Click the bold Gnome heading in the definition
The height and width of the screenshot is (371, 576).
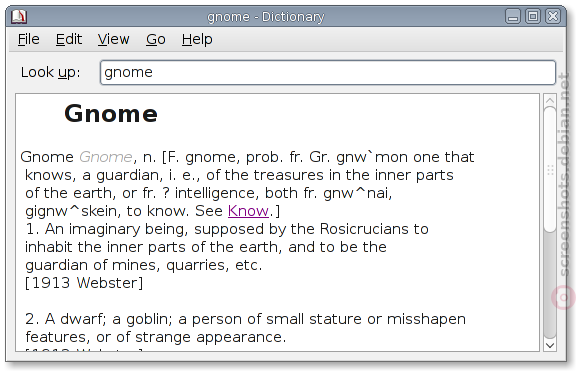tap(111, 114)
